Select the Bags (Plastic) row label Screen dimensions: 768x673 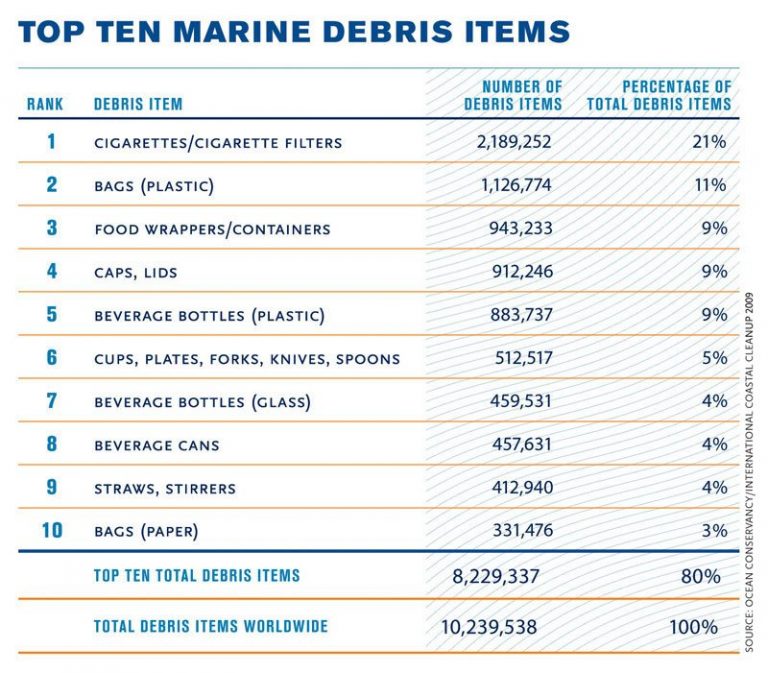click(x=154, y=186)
